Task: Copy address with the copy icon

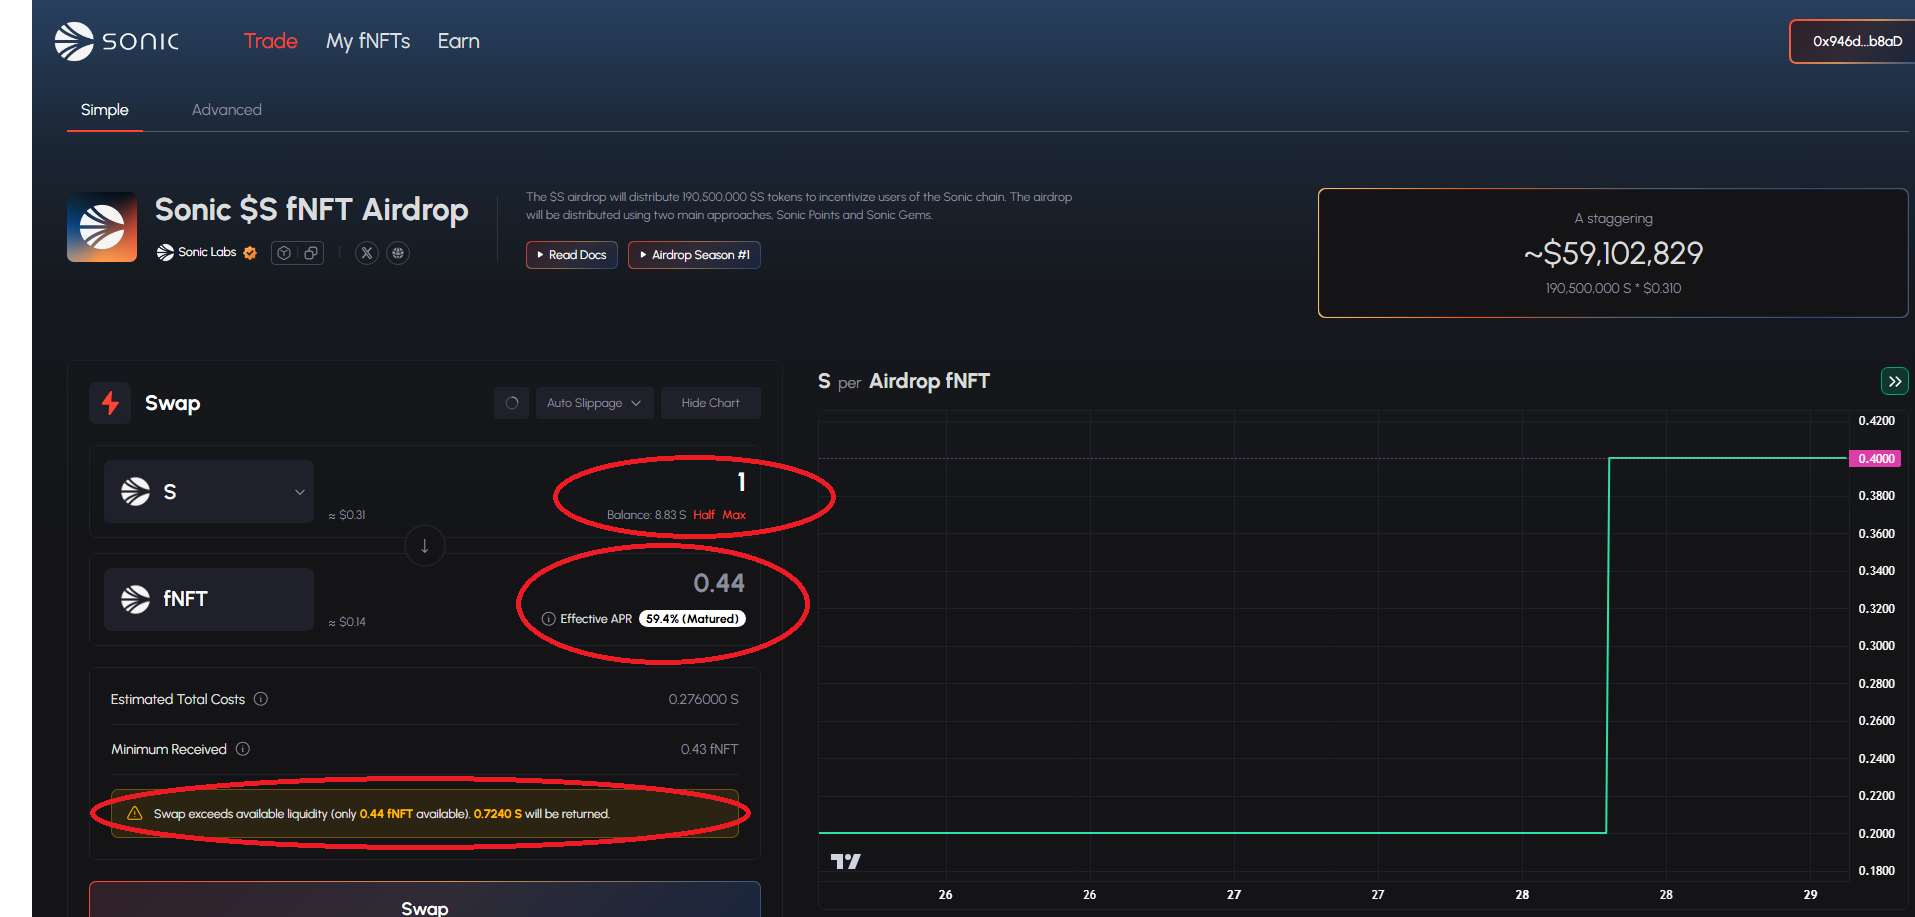Action: click(311, 253)
